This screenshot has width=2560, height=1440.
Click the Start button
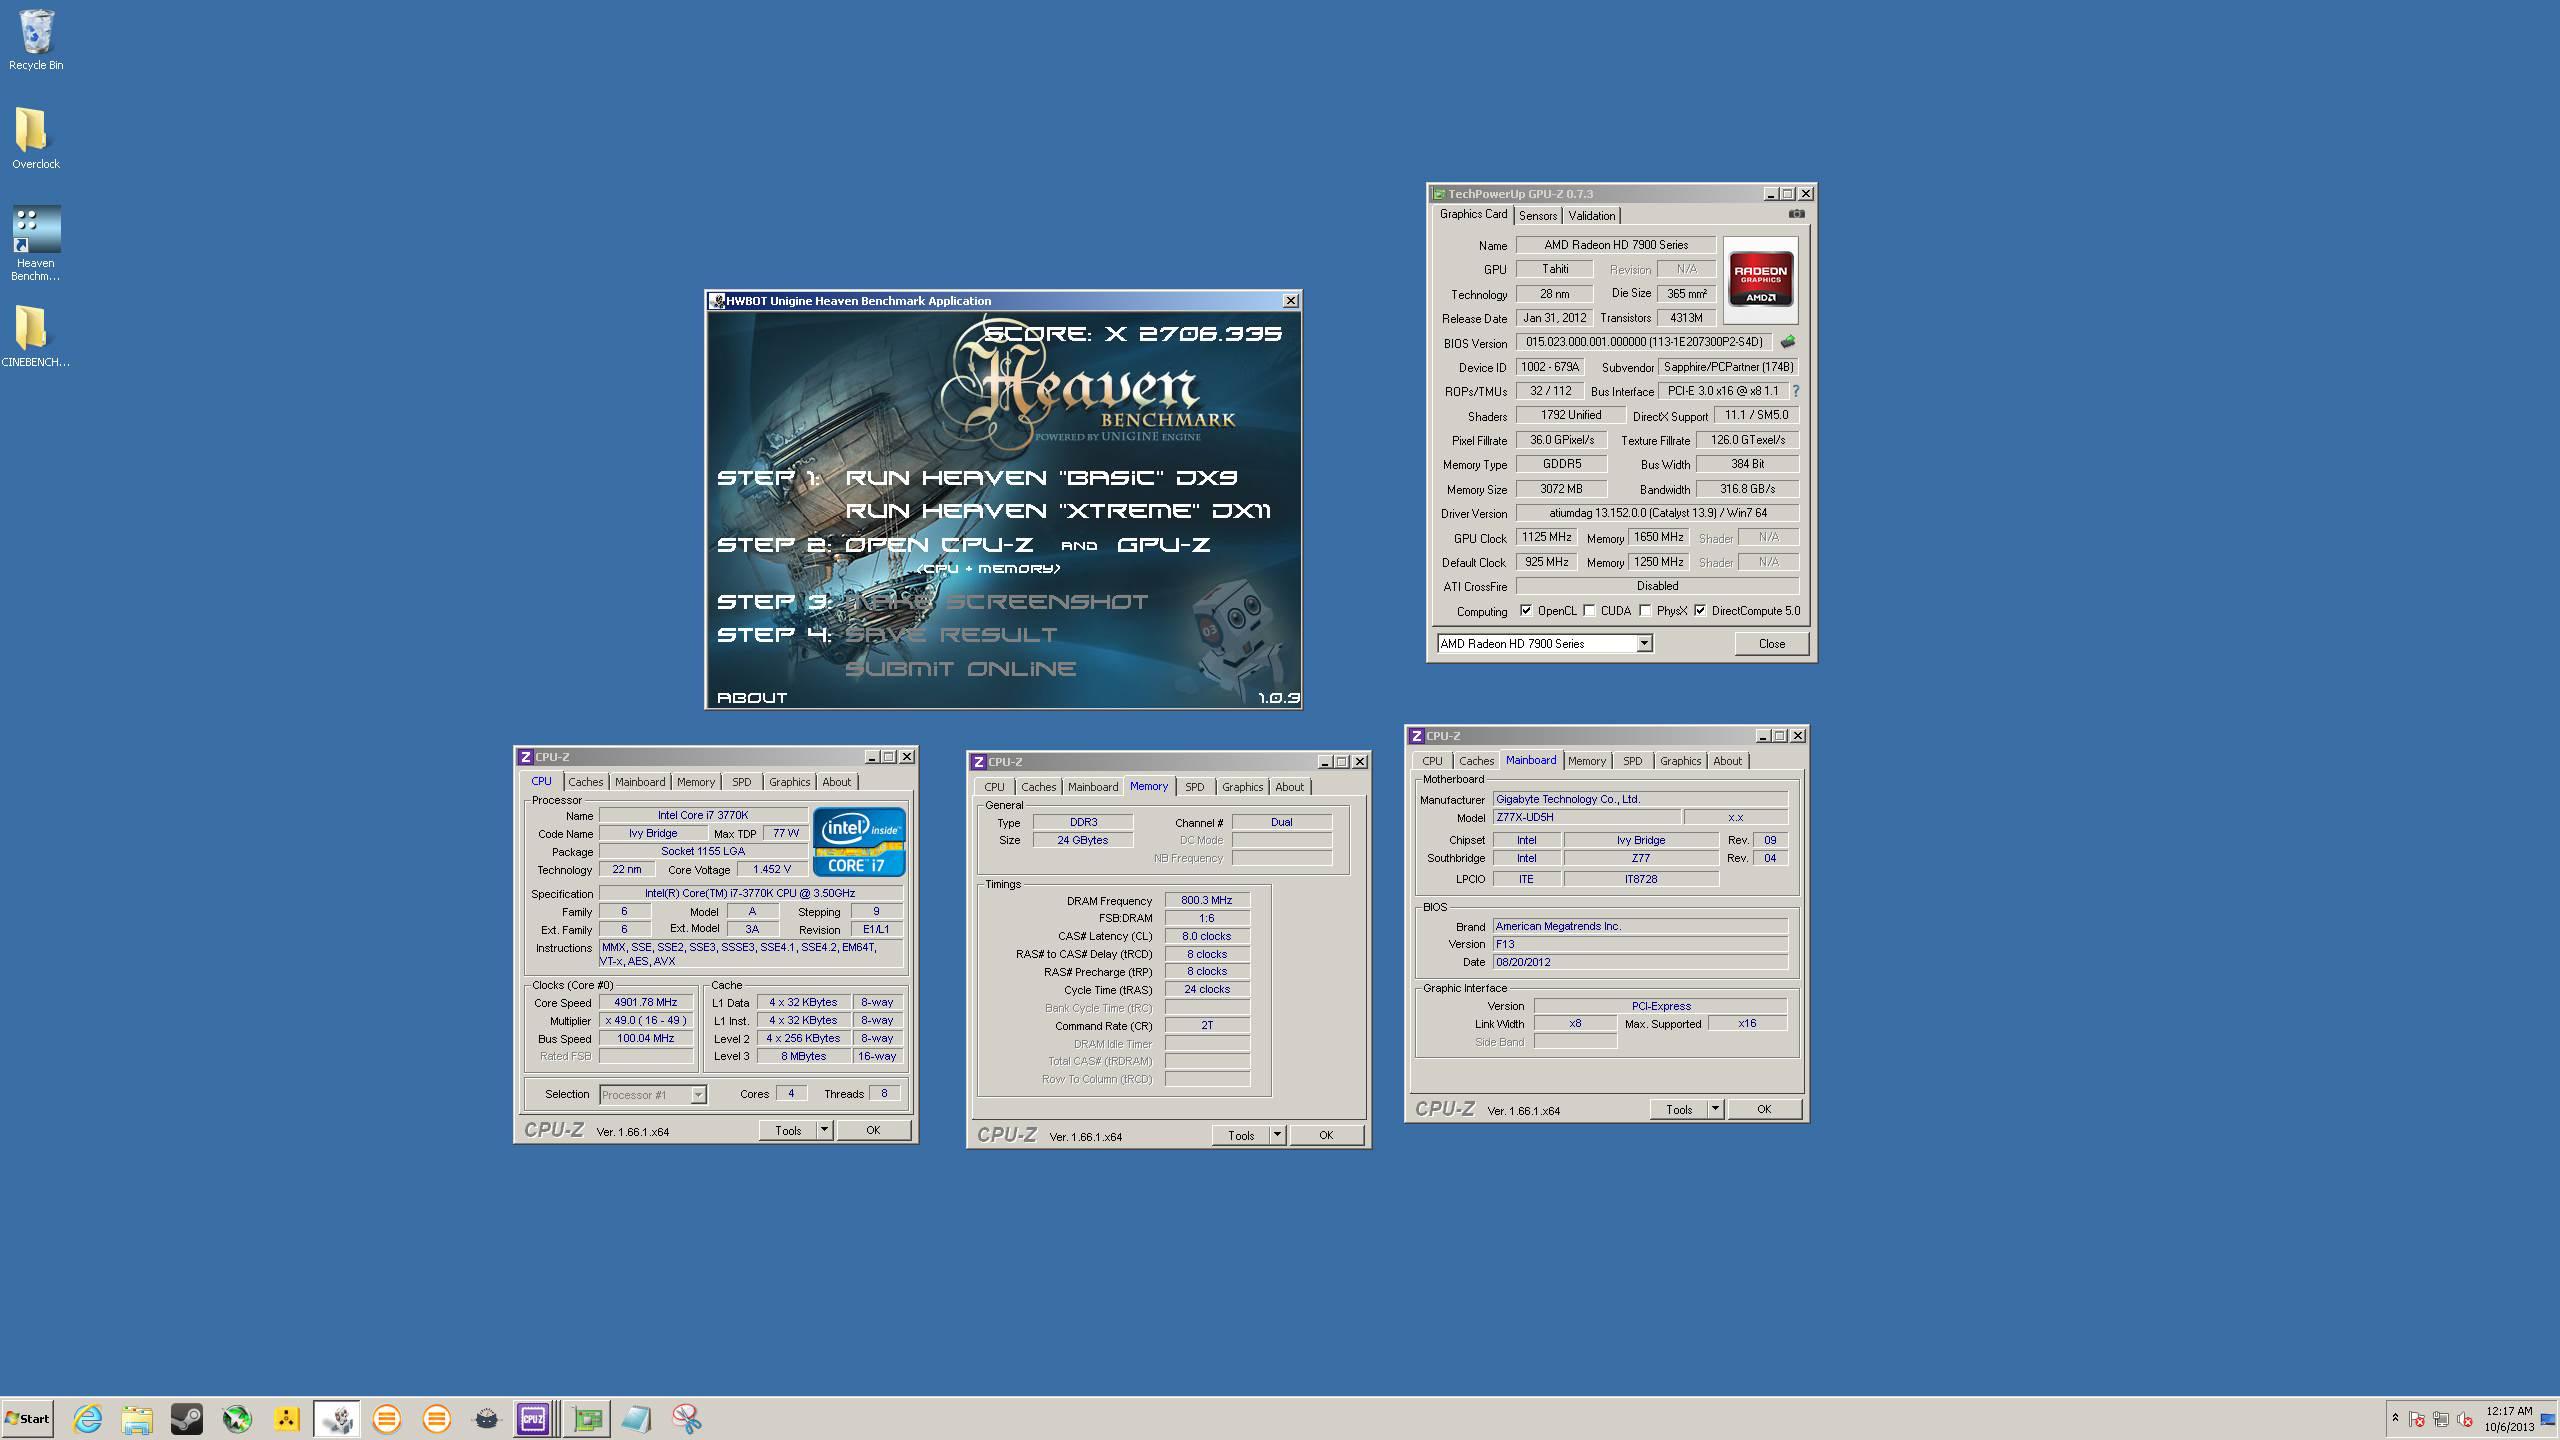click(x=28, y=1418)
